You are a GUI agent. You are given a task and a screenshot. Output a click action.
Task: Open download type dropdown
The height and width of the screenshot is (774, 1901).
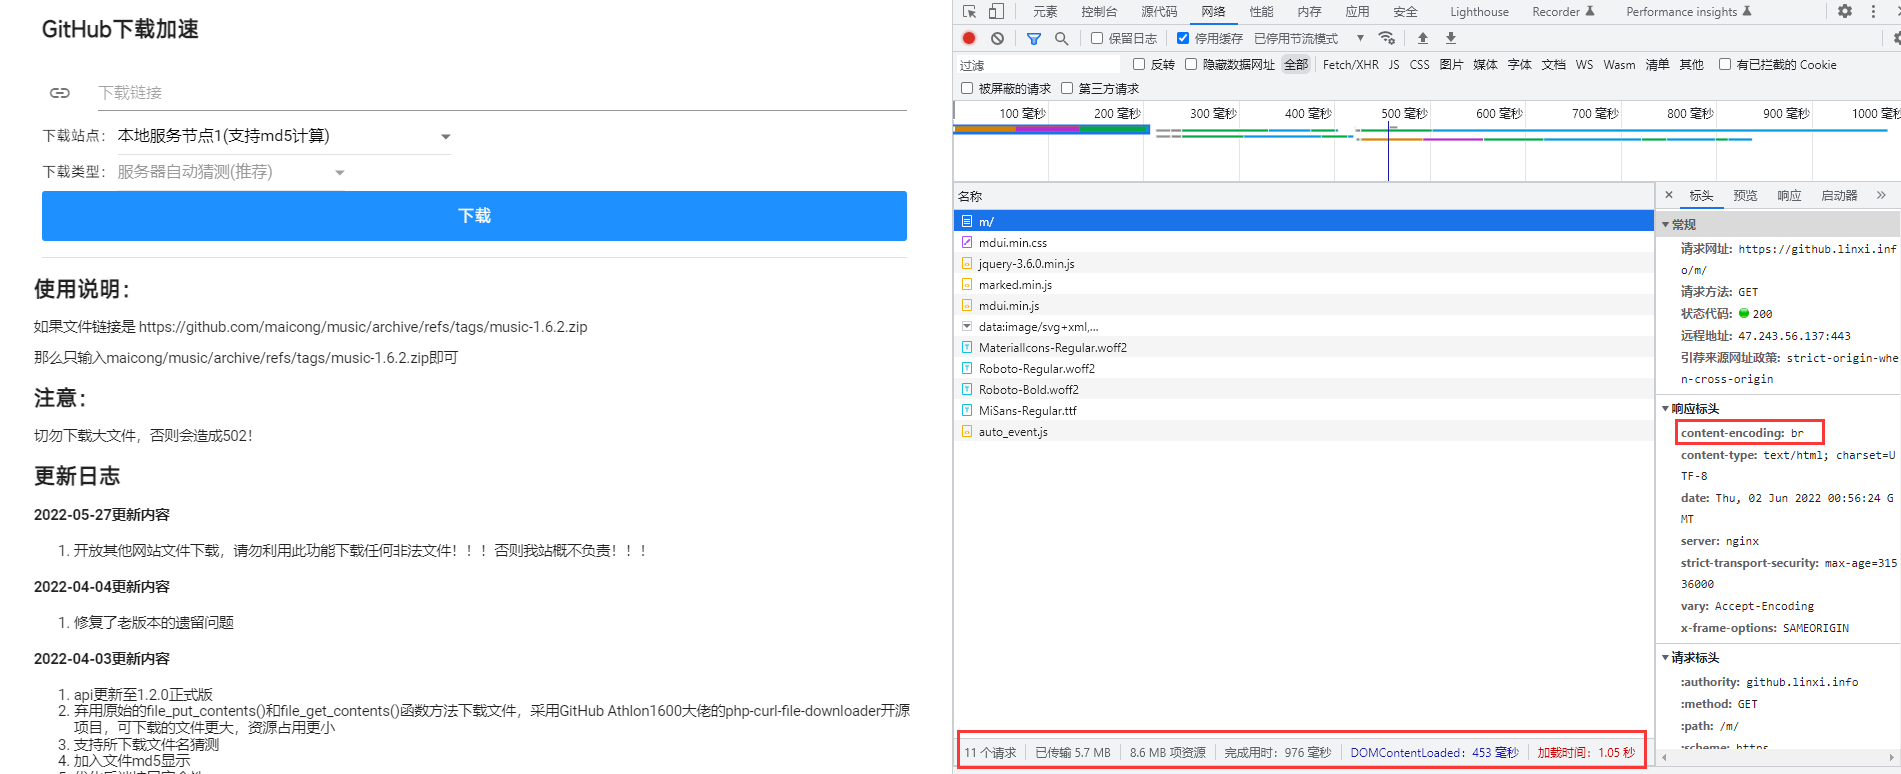(231, 172)
